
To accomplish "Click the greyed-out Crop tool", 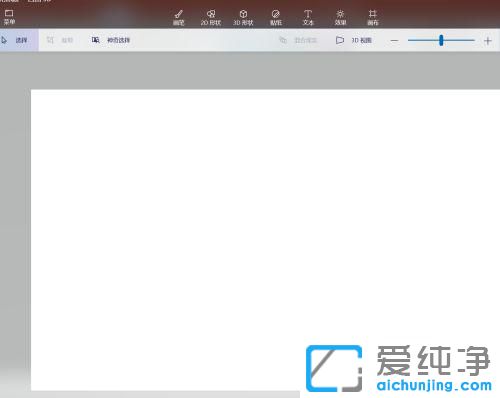I will tap(60, 40).
